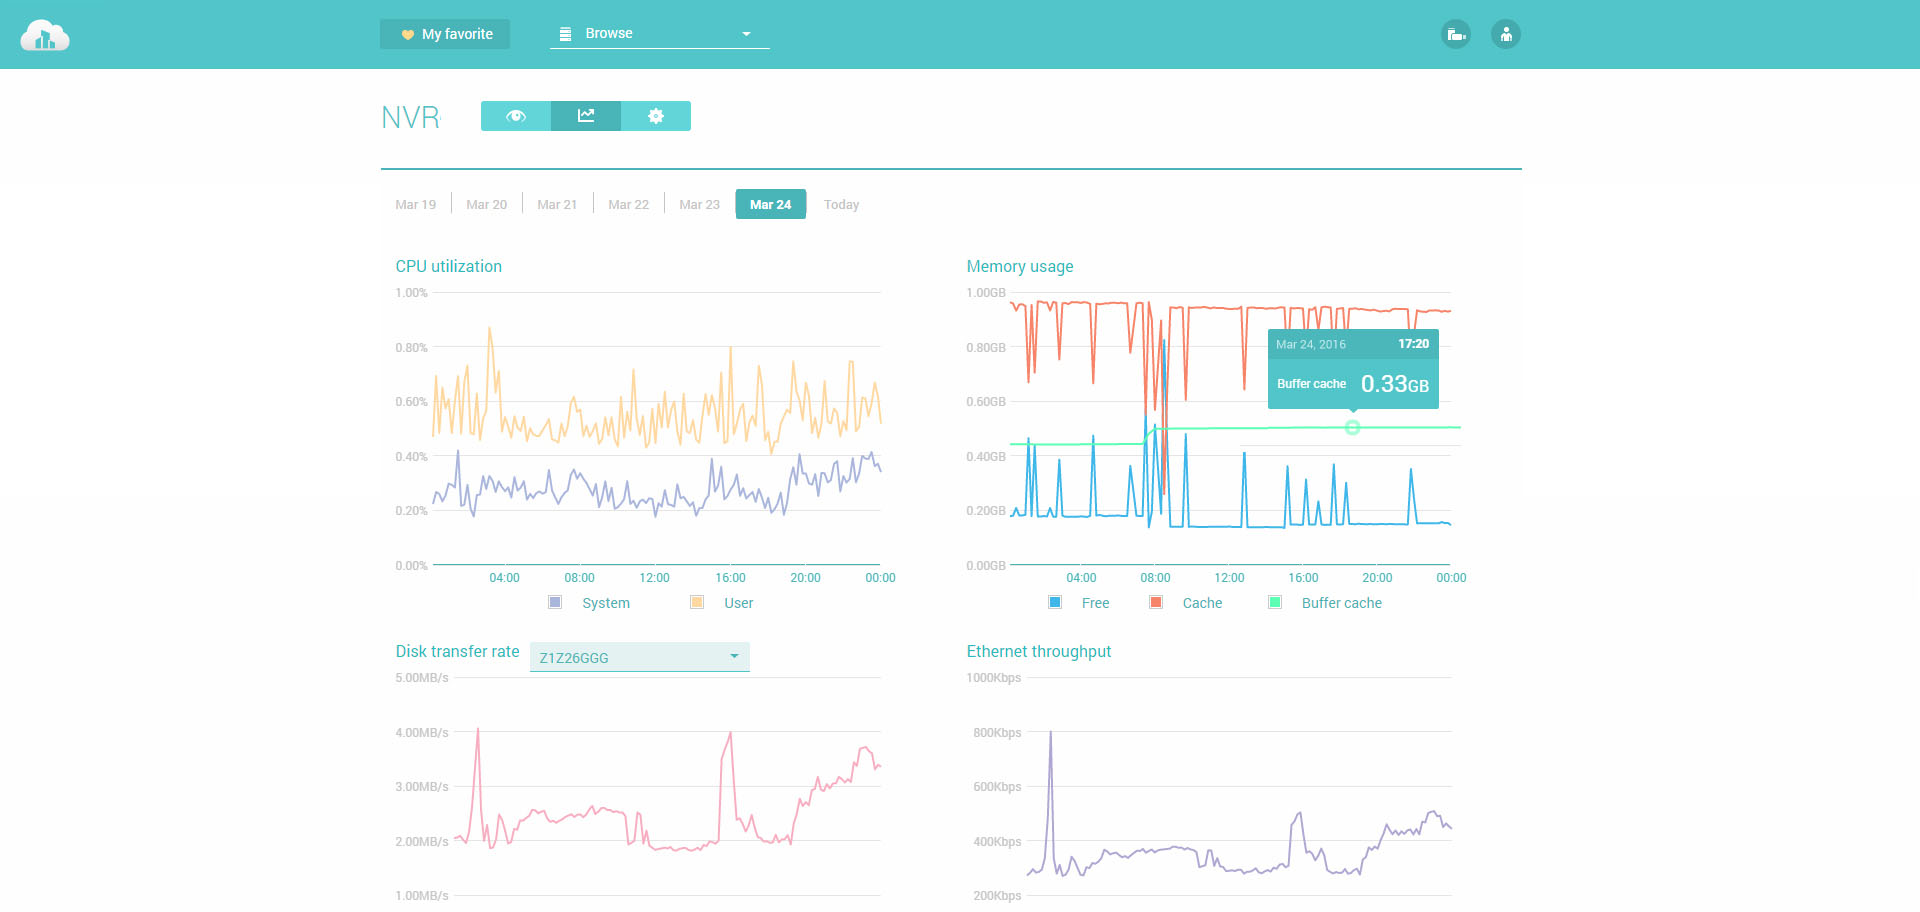Click the 0.33GB tooltip value
1920x912 pixels.
pyautogui.click(x=1395, y=384)
